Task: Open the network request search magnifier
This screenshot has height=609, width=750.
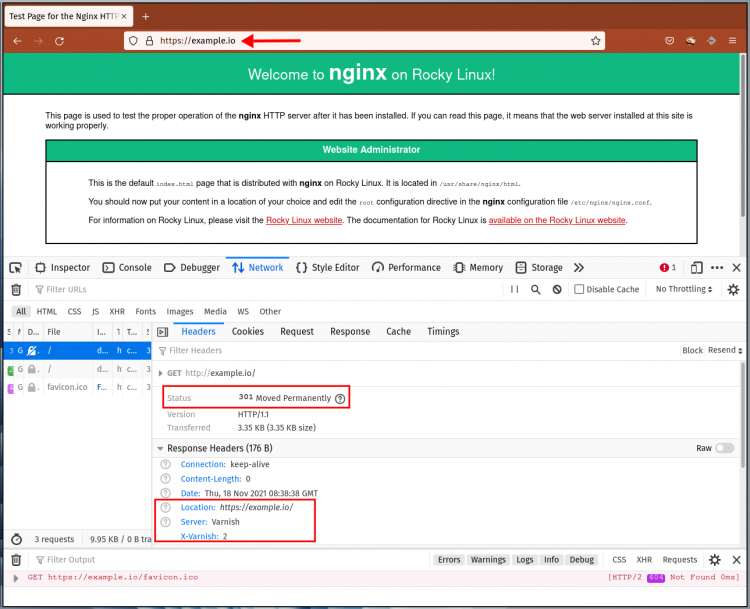Action: [536, 289]
